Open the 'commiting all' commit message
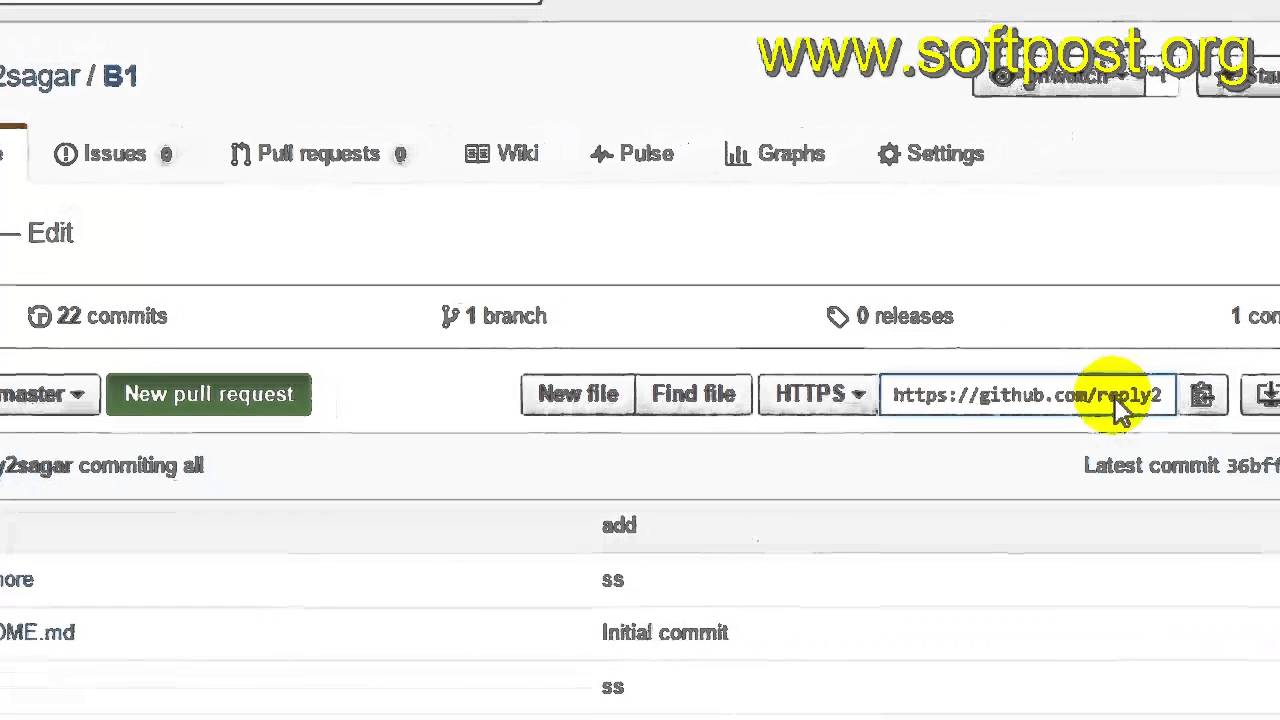1280x720 pixels. tap(141, 466)
